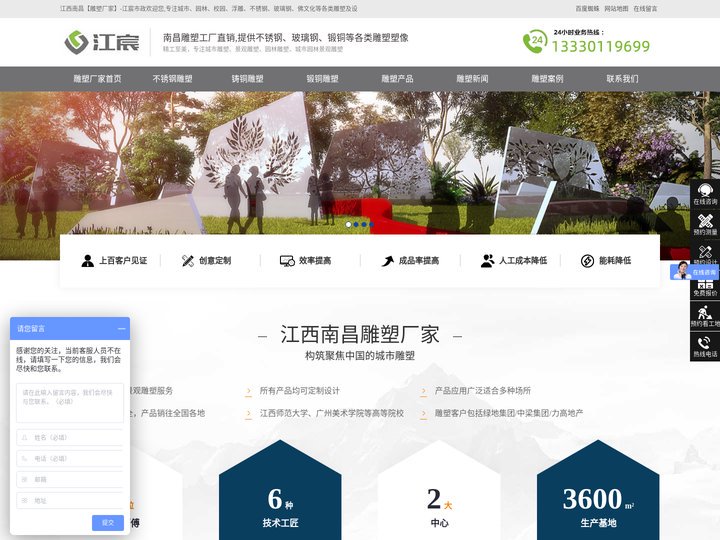Open the 雕塑新闻 navigation item
Screen dimensions: 720x540
click(x=472, y=79)
